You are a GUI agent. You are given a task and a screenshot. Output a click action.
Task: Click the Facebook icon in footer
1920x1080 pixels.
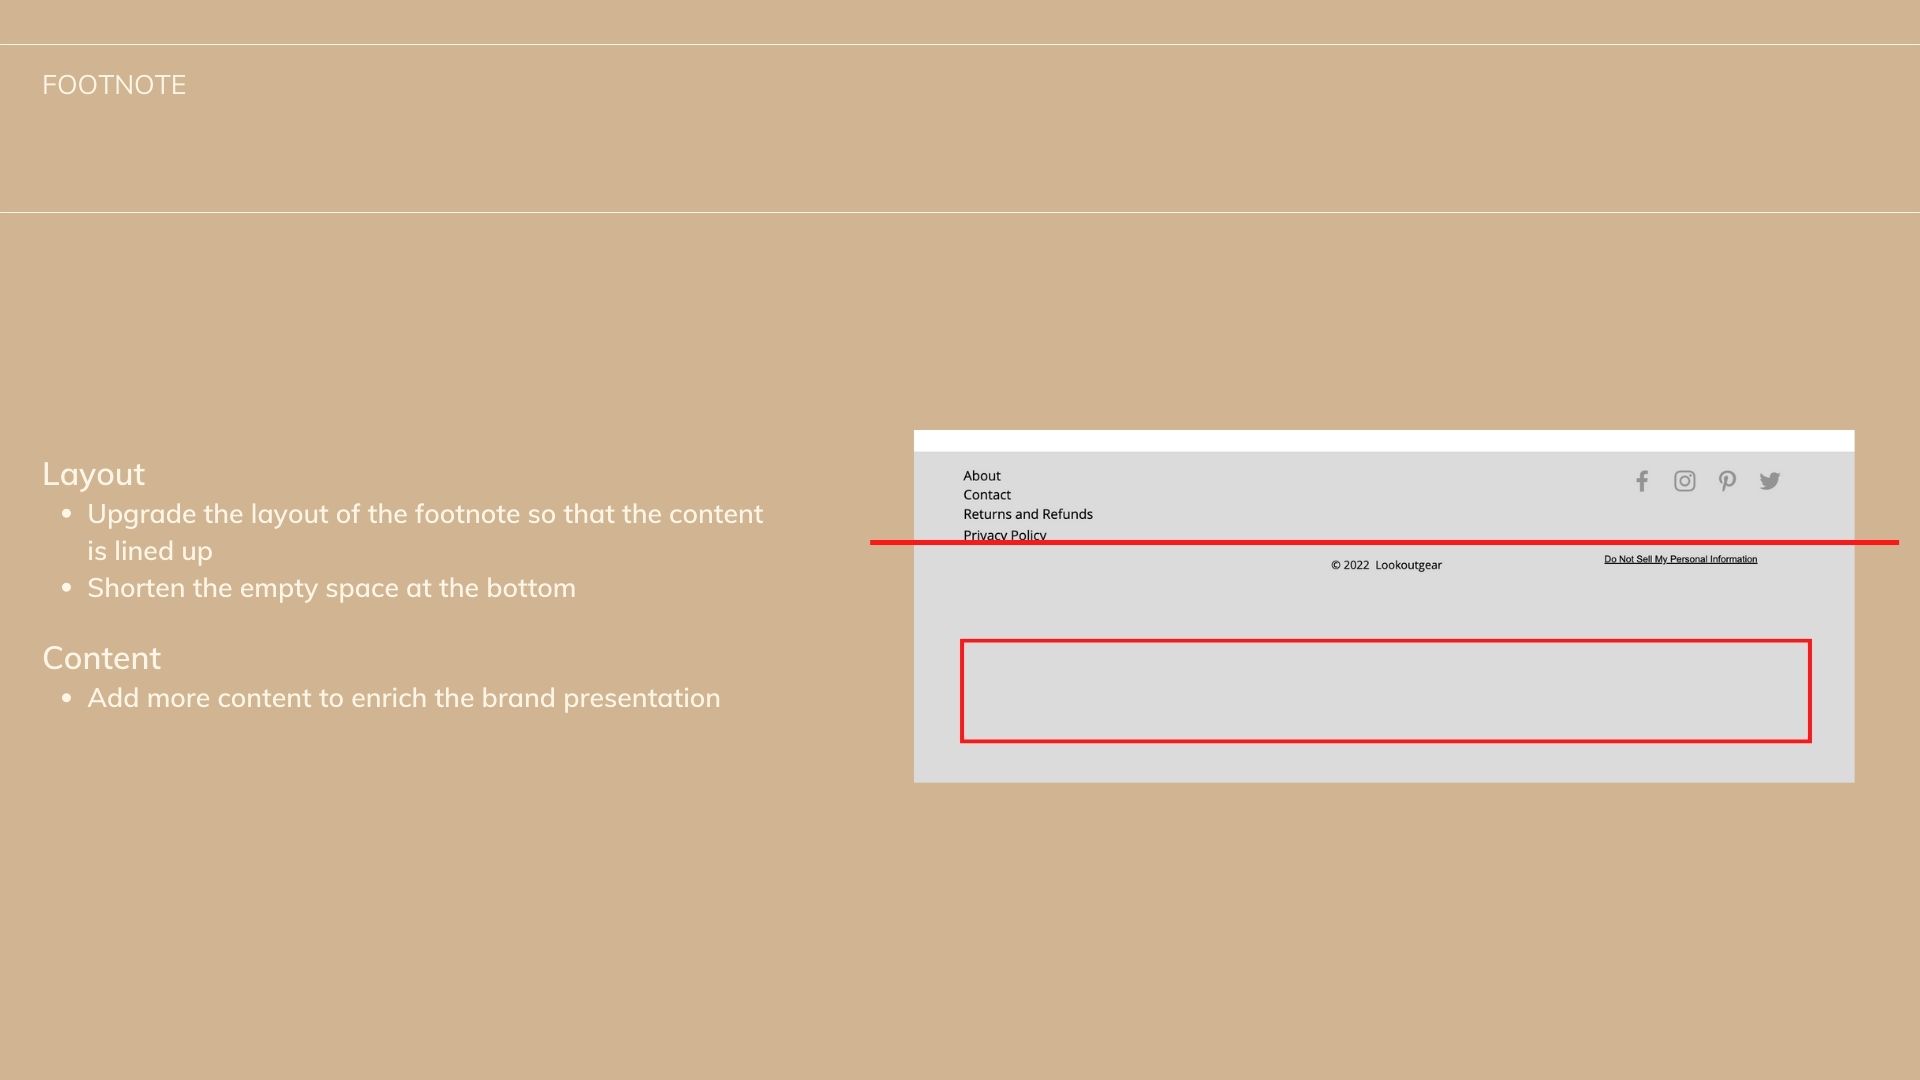[x=1641, y=482]
